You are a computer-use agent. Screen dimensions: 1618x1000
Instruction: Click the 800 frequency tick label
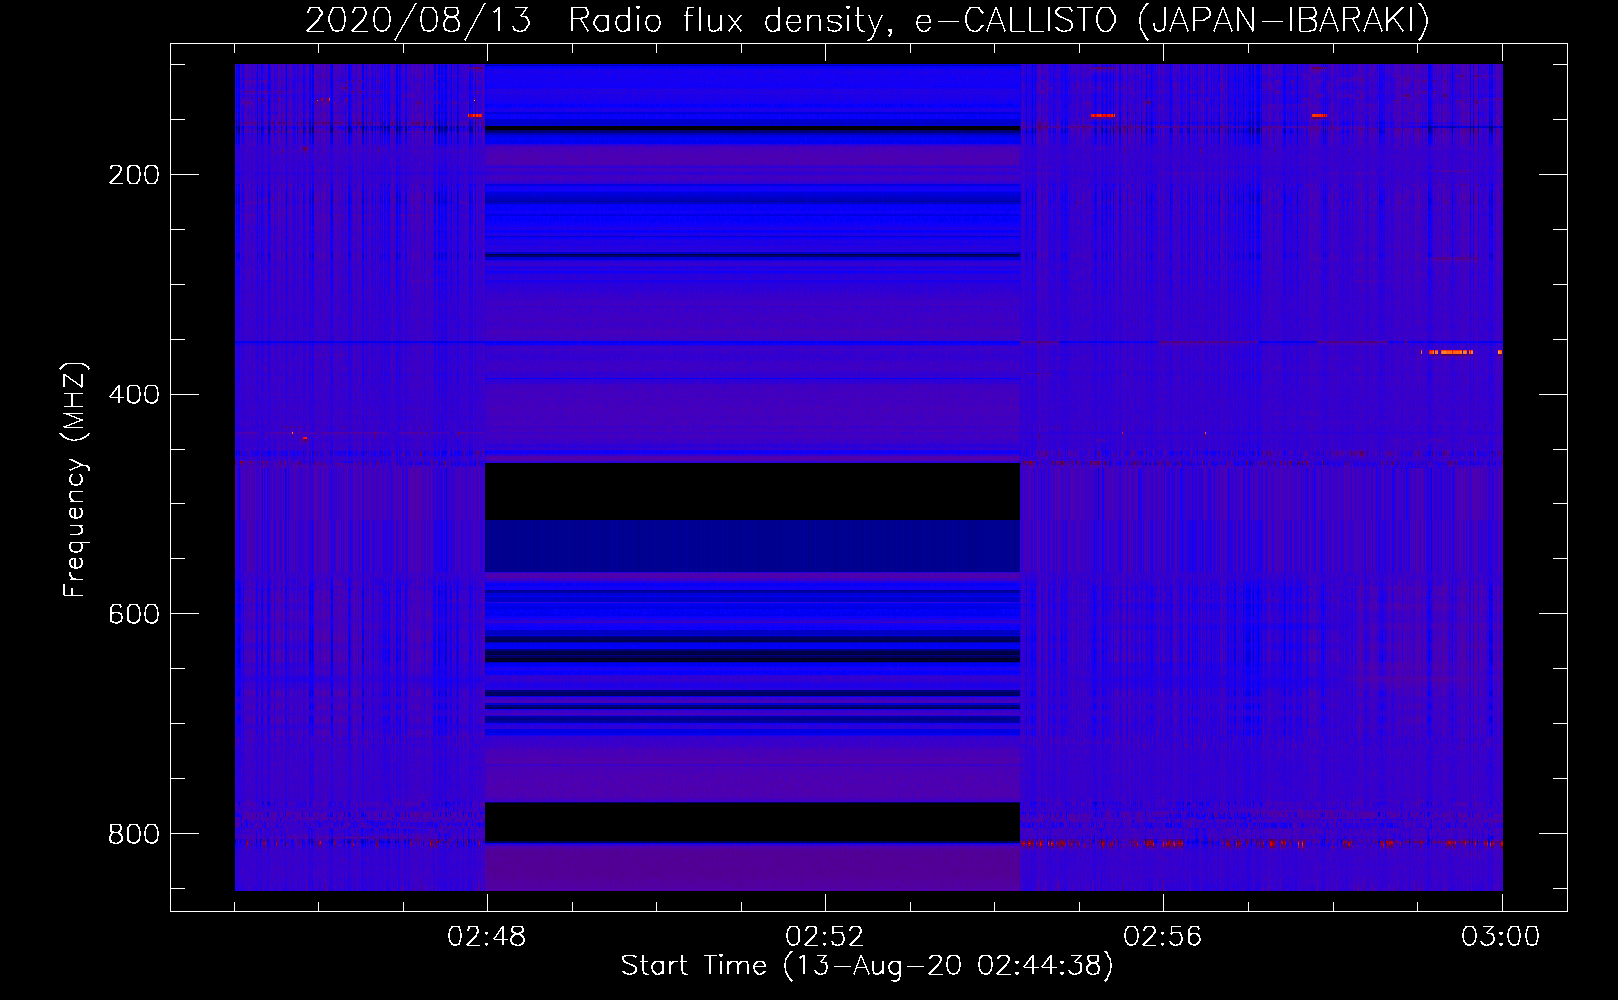click(x=134, y=834)
